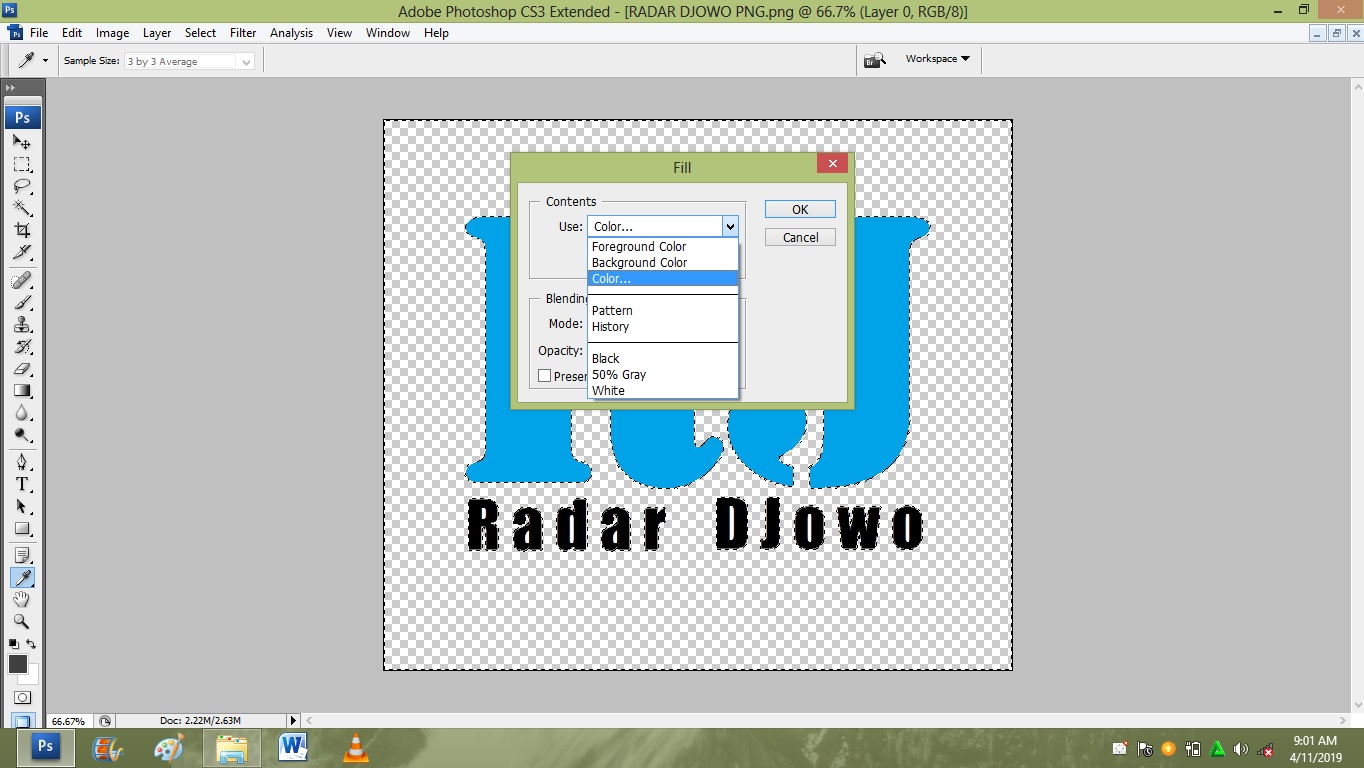
Task: Open Microsoft Word from the taskbar
Action: tap(293, 747)
